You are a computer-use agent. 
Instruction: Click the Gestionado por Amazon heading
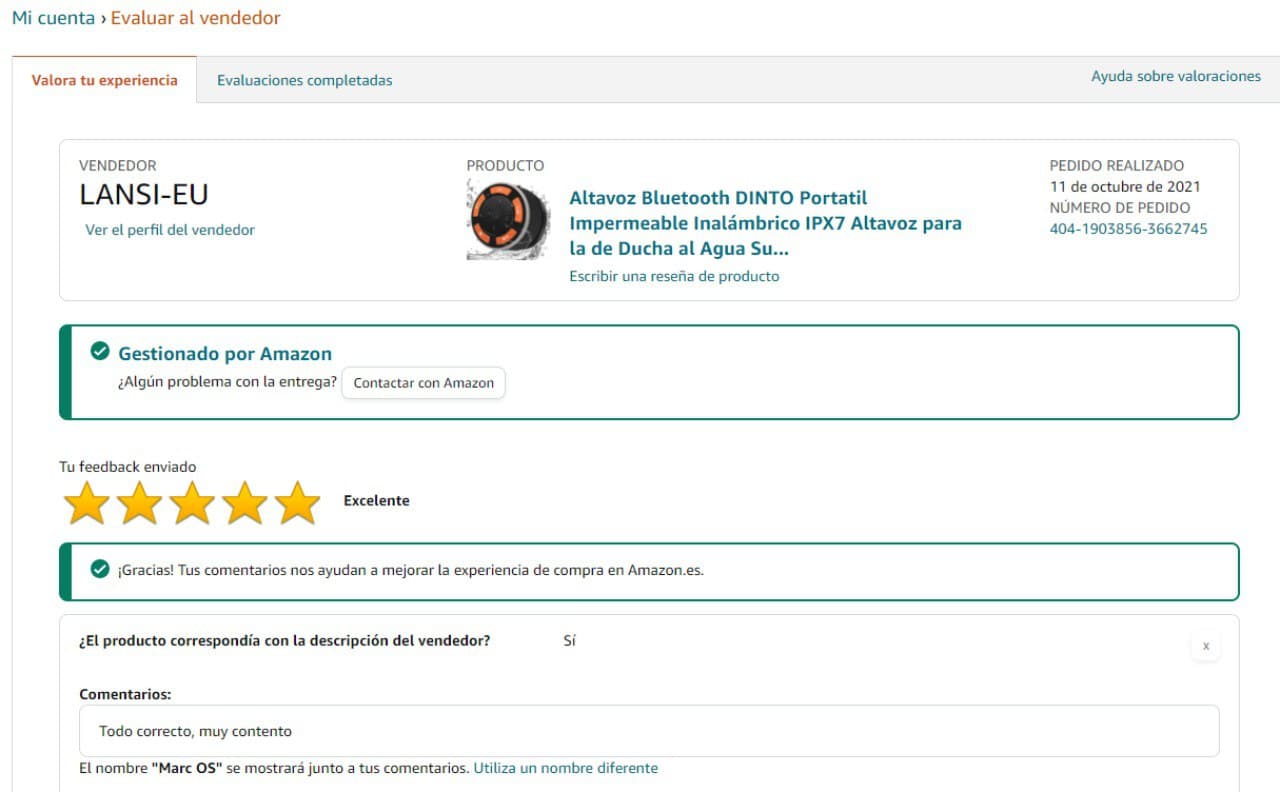225,353
